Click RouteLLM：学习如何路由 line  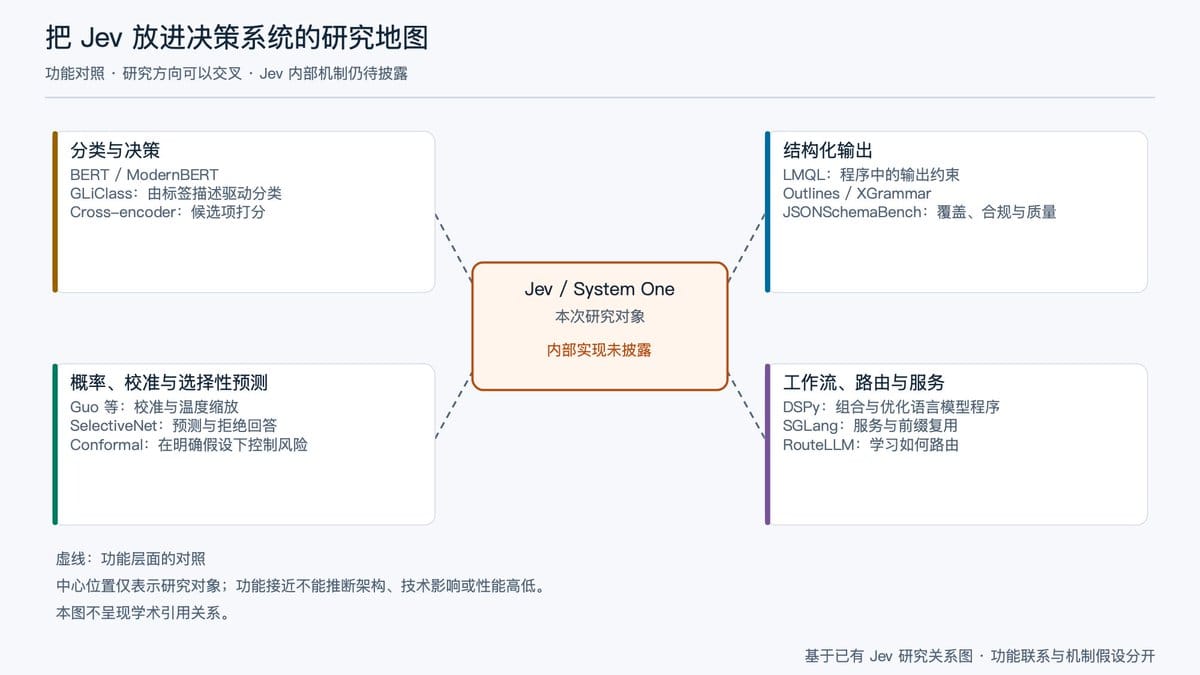click(x=871, y=444)
